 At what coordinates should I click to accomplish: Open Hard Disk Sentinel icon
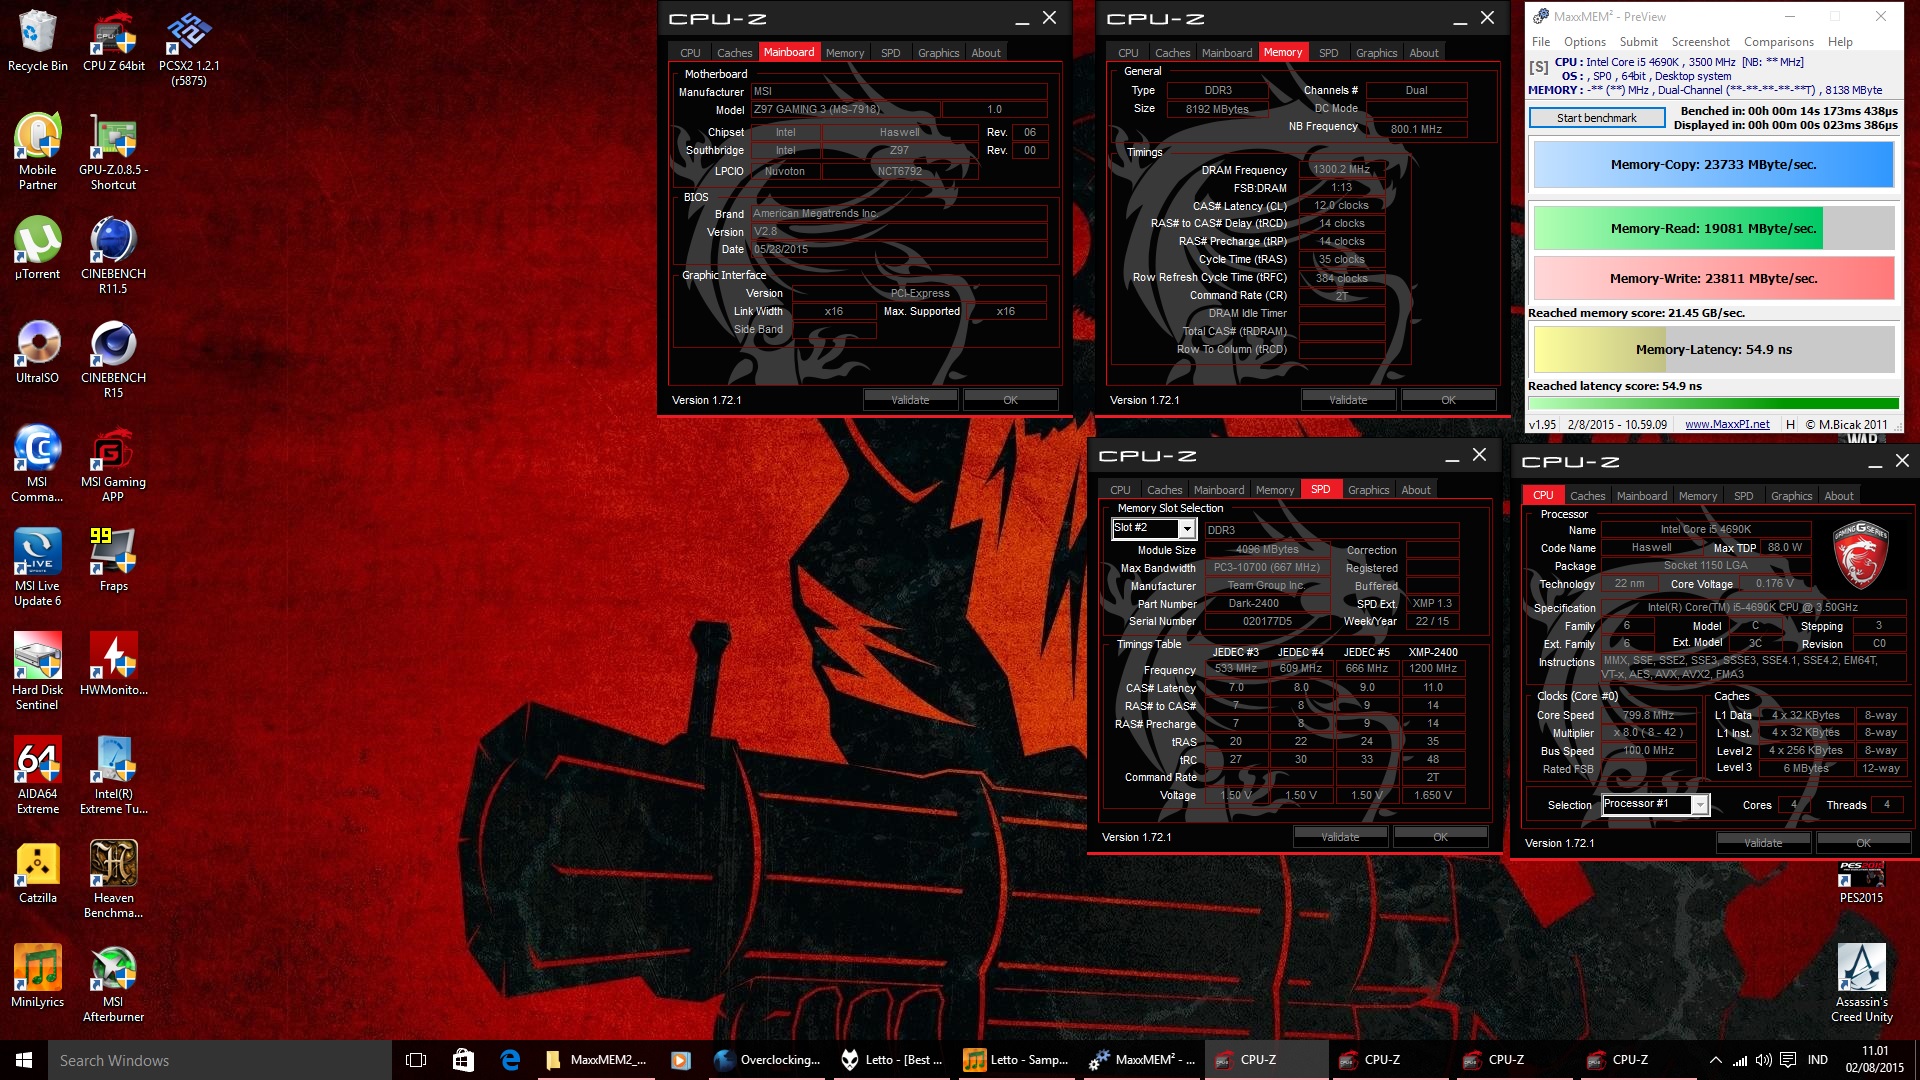click(x=38, y=671)
